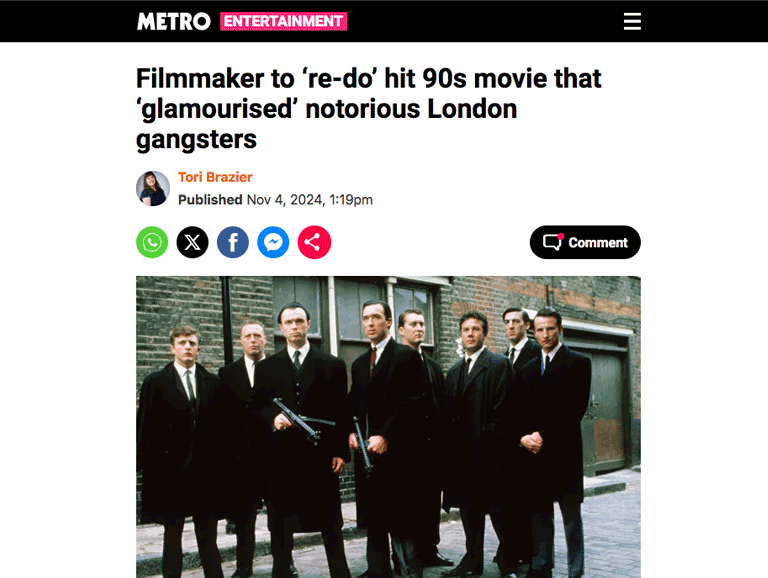Click the Metro logo to go home
The height and width of the screenshot is (578, 768).
point(173,22)
